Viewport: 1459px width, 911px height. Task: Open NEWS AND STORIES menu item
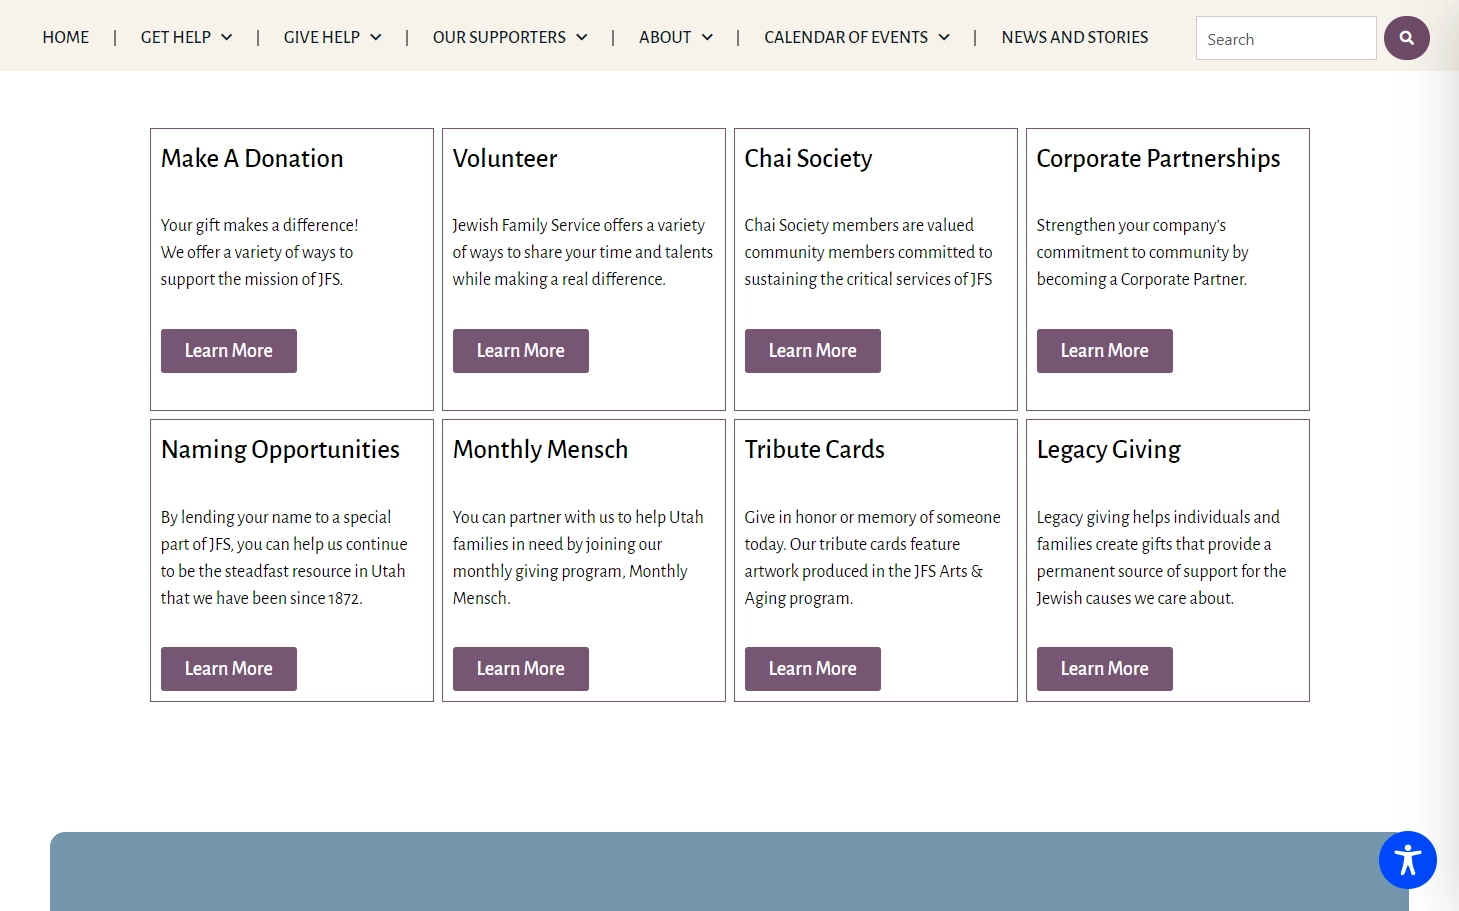click(1075, 37)
